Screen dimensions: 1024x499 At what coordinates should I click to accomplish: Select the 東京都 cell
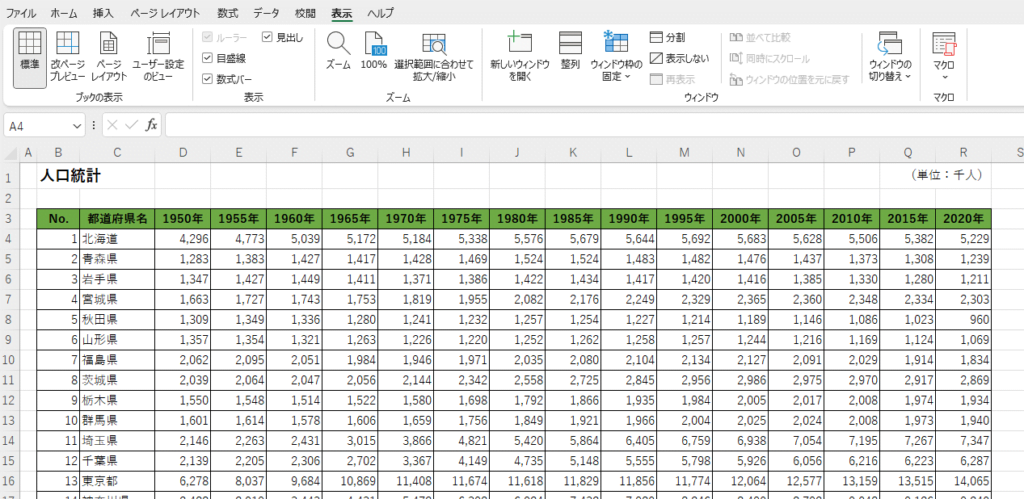tap(118, 482)
